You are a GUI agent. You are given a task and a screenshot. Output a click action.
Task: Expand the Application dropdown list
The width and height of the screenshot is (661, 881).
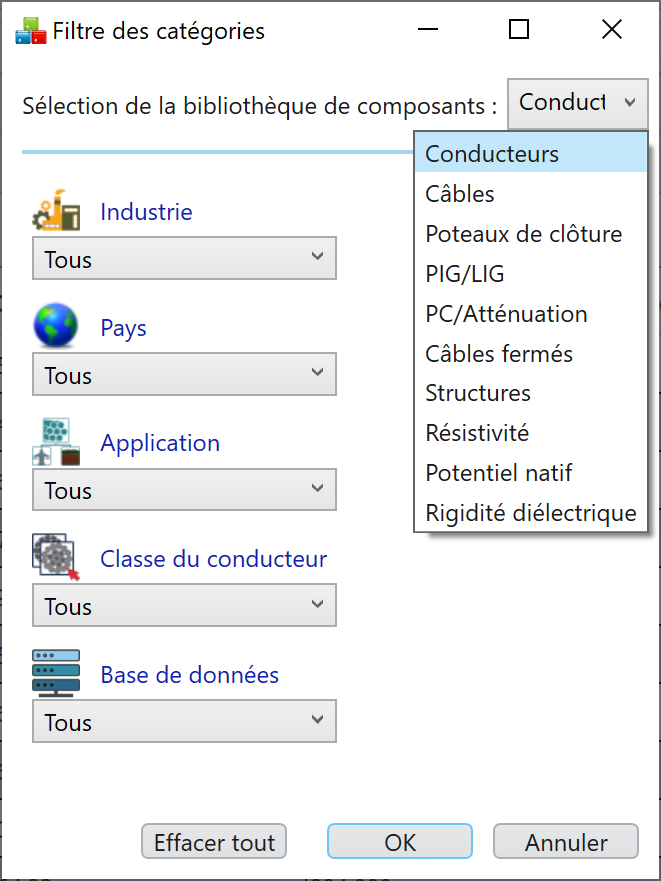tap(184, 489)
